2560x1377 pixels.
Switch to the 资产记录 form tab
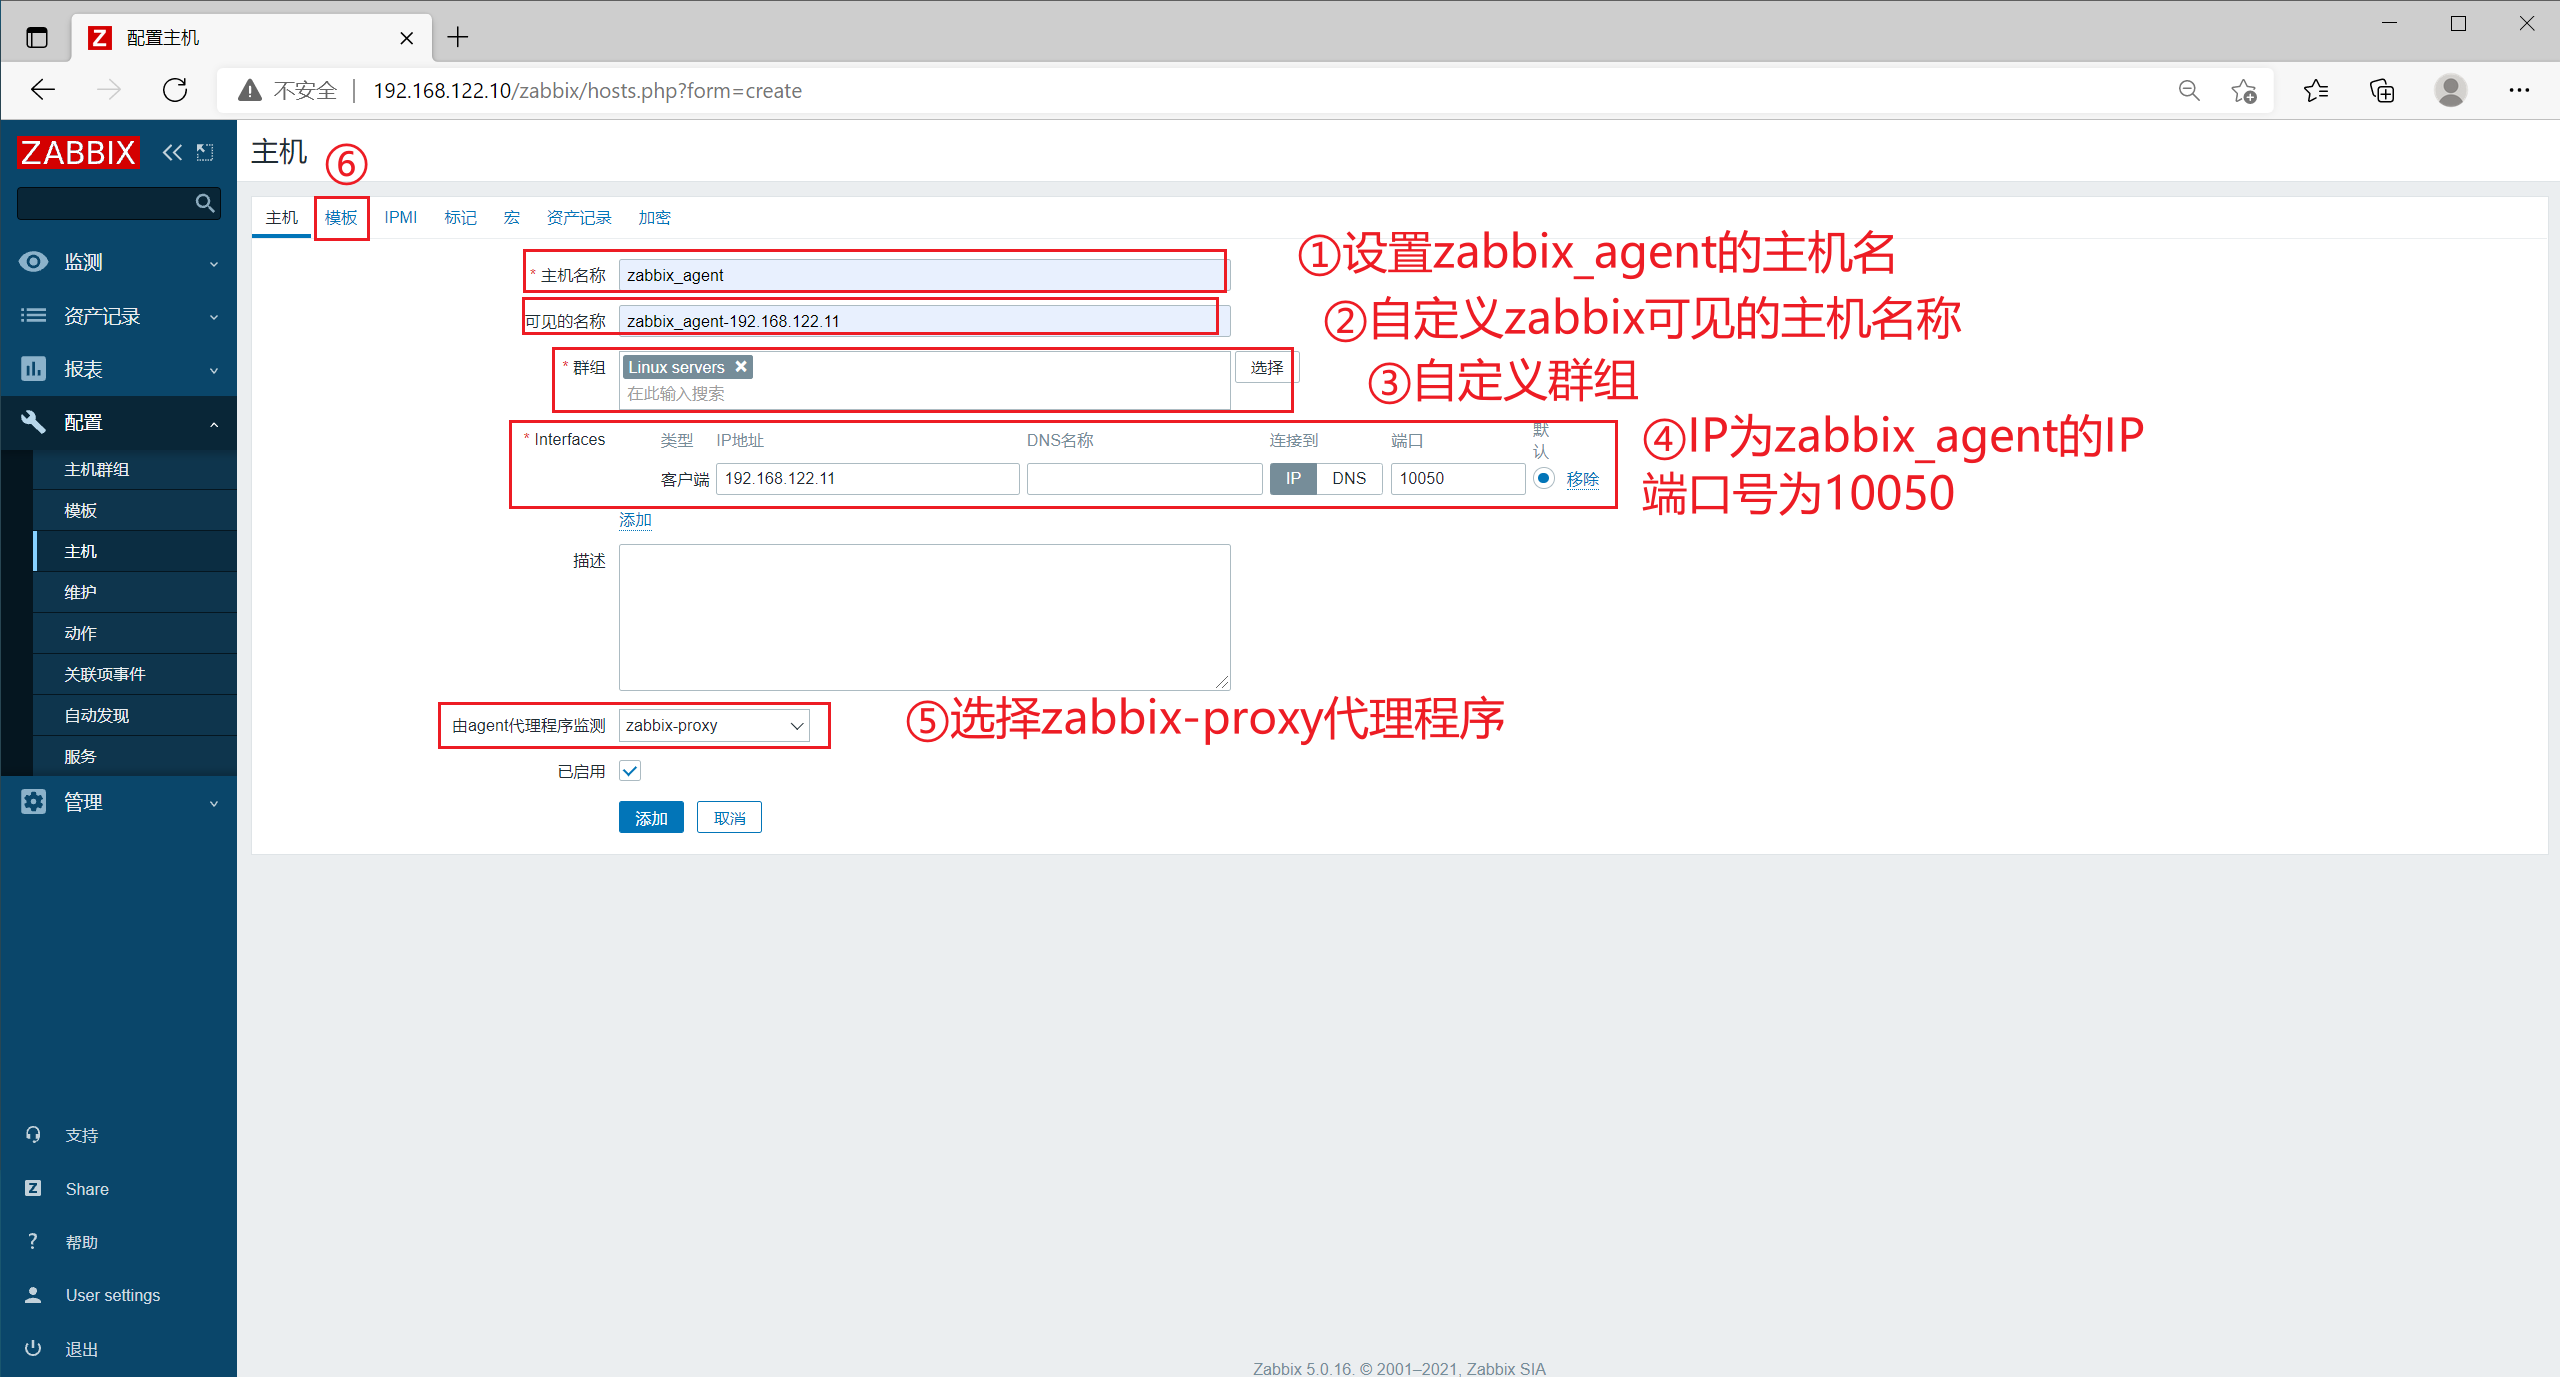(579, 218)
